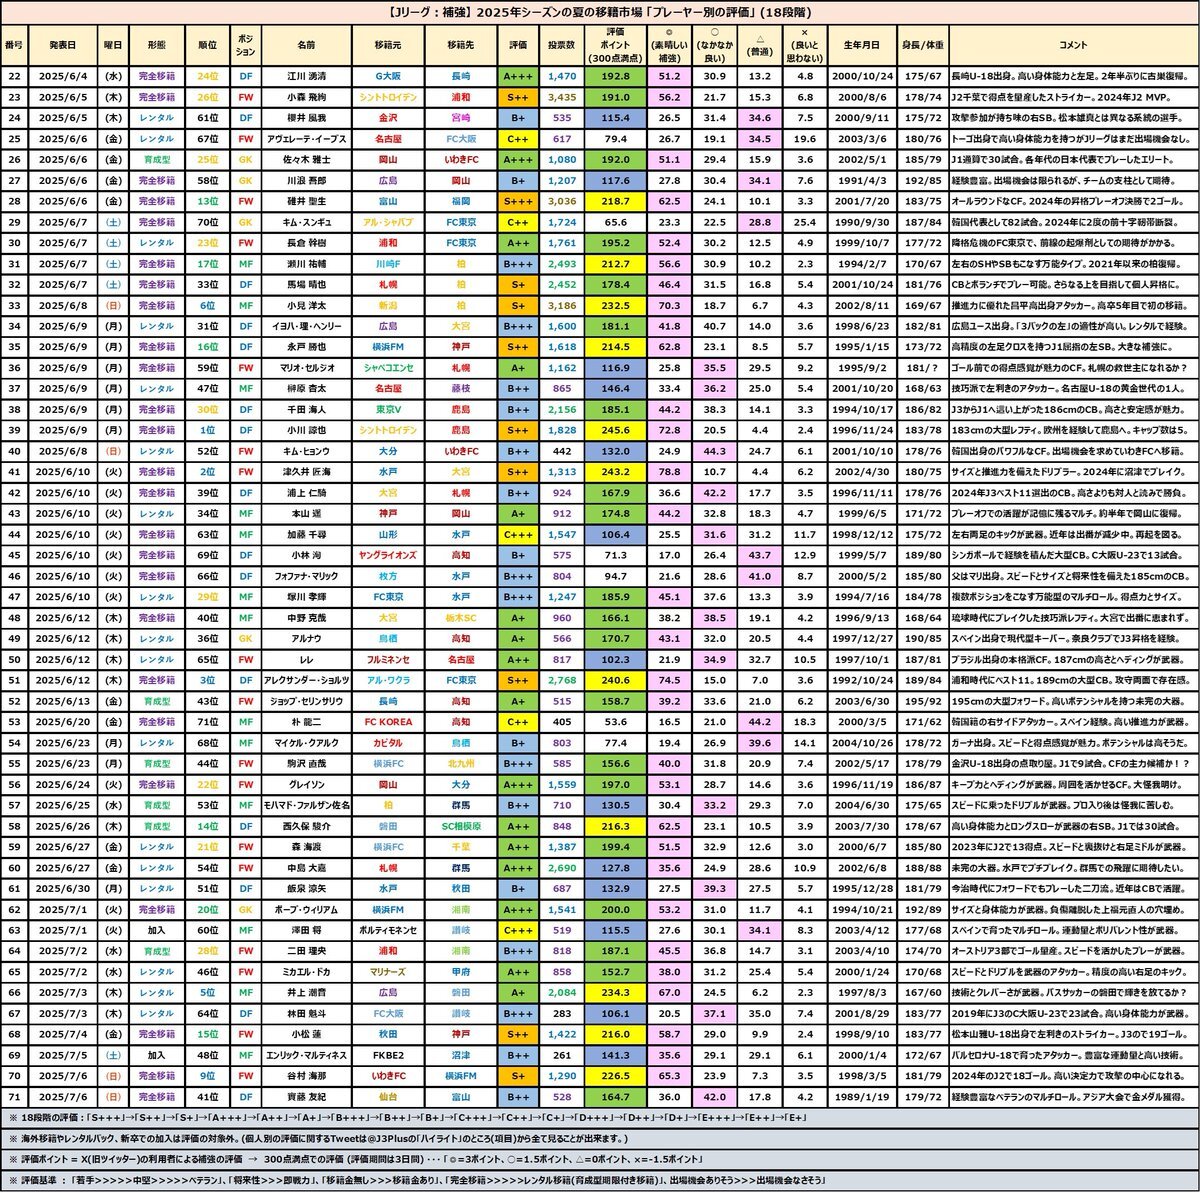This screenshot has width=1200, height=1192.
Task: Click origin club アル・シャバブ
Action: 388,220
